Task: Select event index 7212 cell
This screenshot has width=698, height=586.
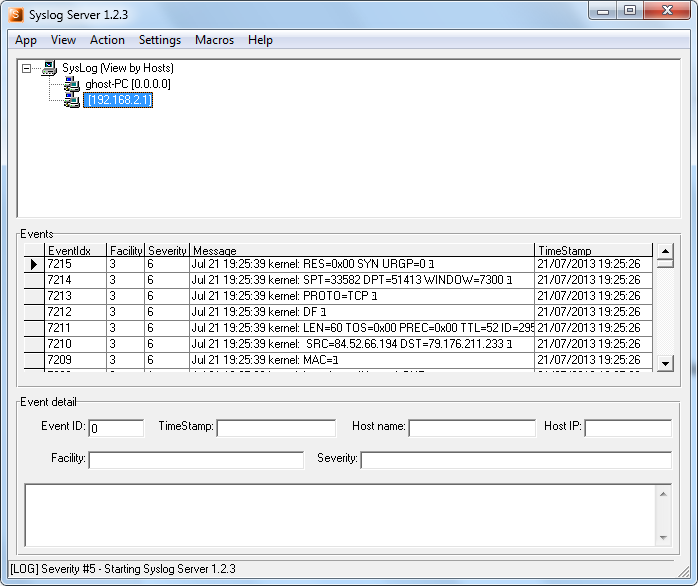Action: (76, 313)
